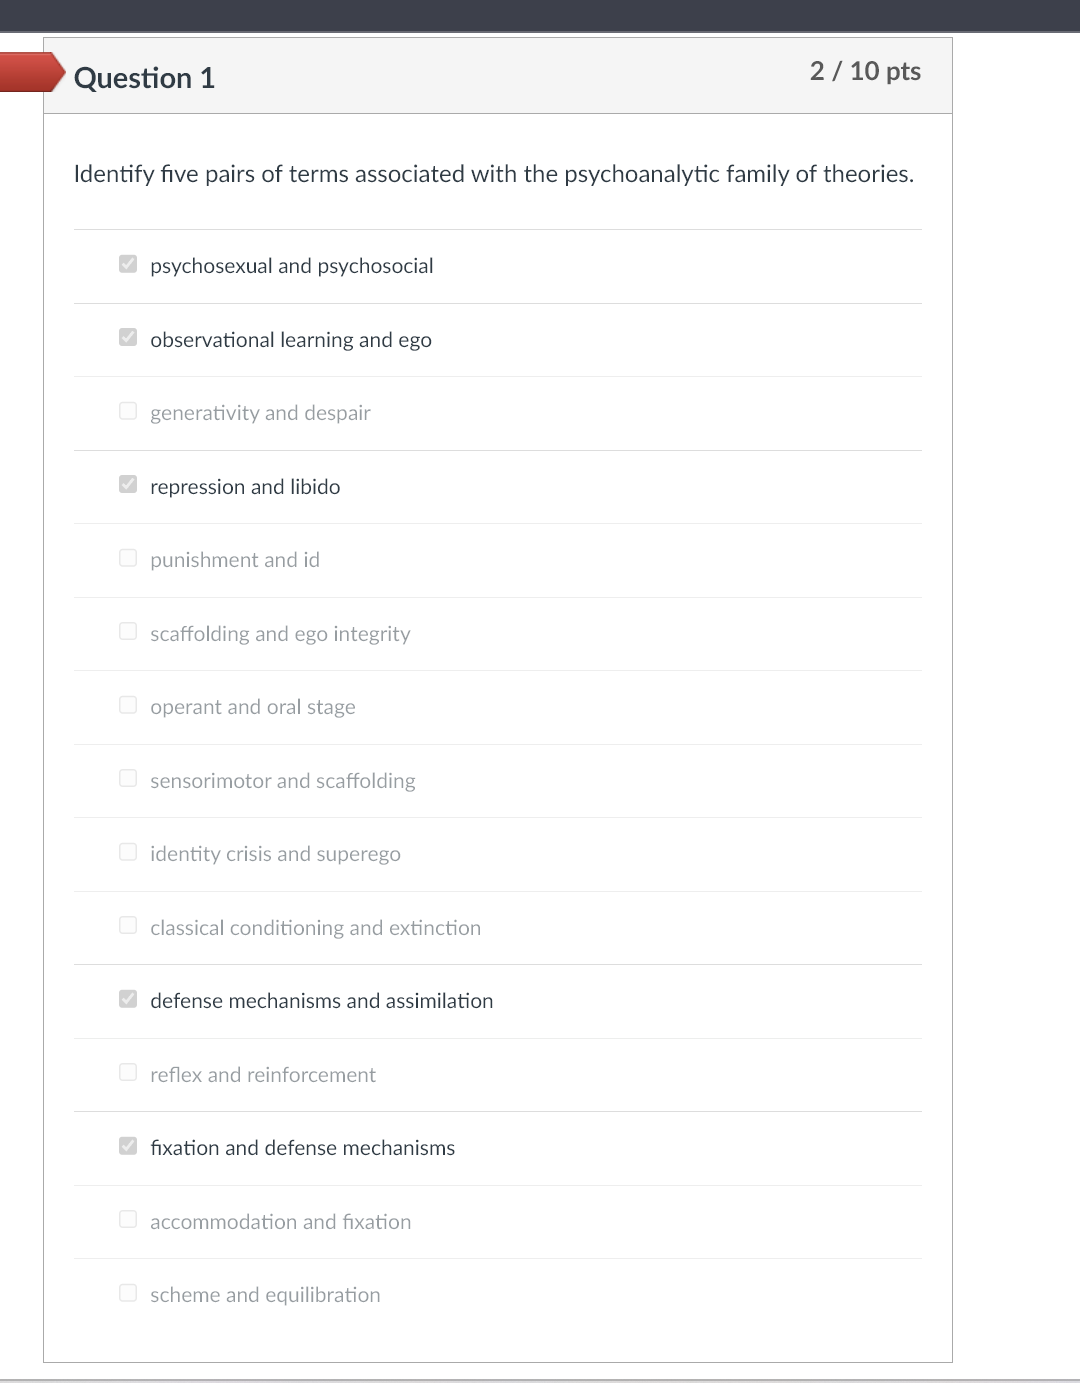Check the scaffolding and ego integrity option
This screenshot has height=1383, width=1080.
pos(128,631)
